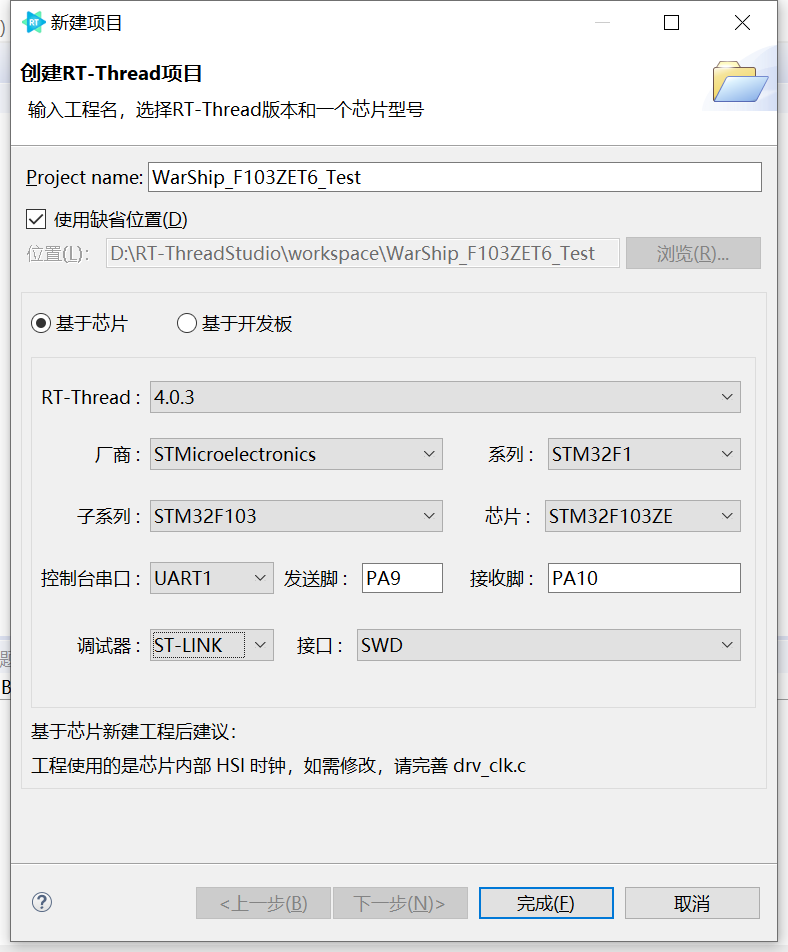Expand the SWD interface dropdown
788x952 pixels.
pos(548,645)
